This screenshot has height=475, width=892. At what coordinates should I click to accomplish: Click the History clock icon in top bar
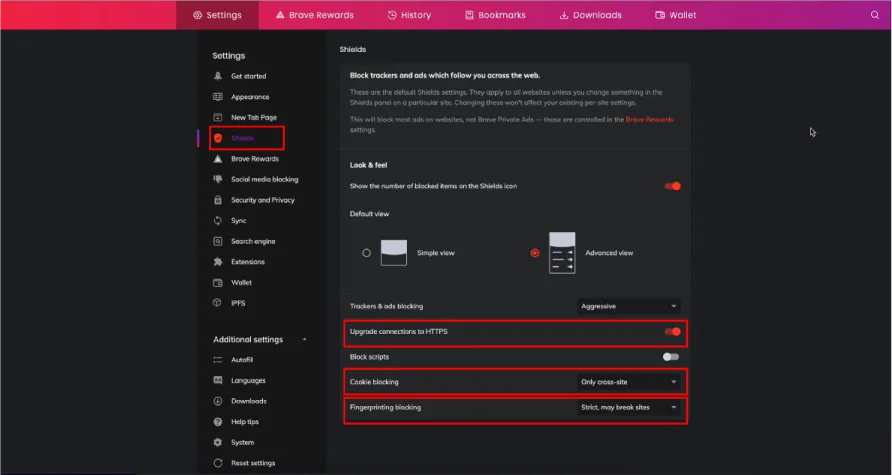tap(392, 15)
